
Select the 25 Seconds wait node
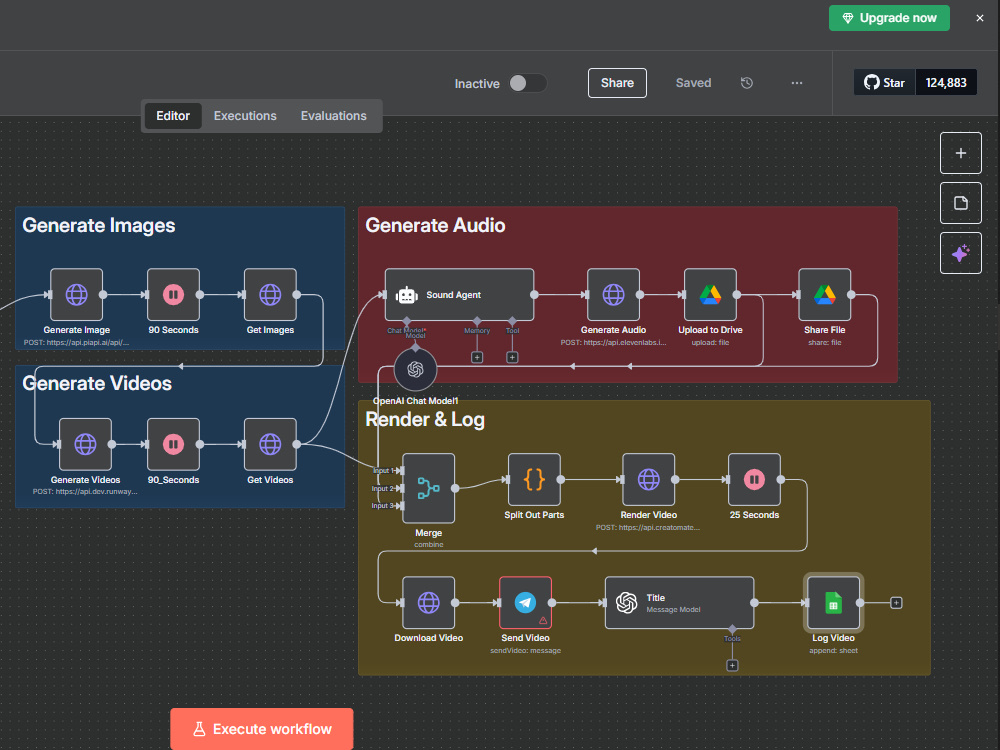tap(754, 480)
